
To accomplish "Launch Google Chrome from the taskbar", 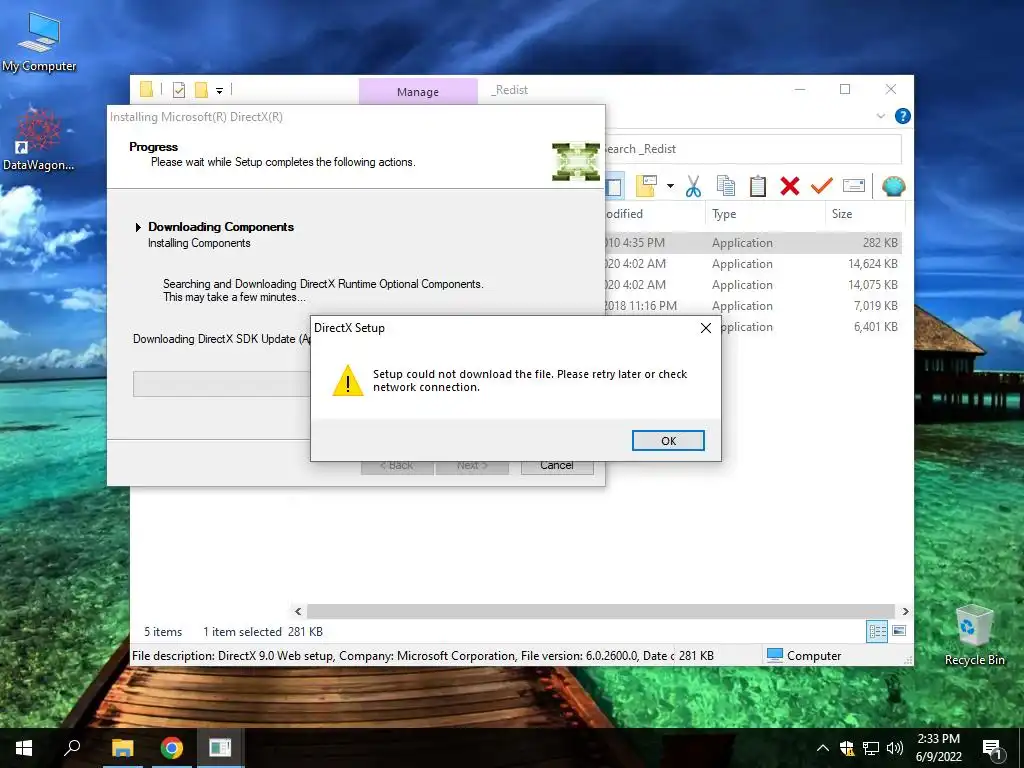I will click(x=172, y=748).
